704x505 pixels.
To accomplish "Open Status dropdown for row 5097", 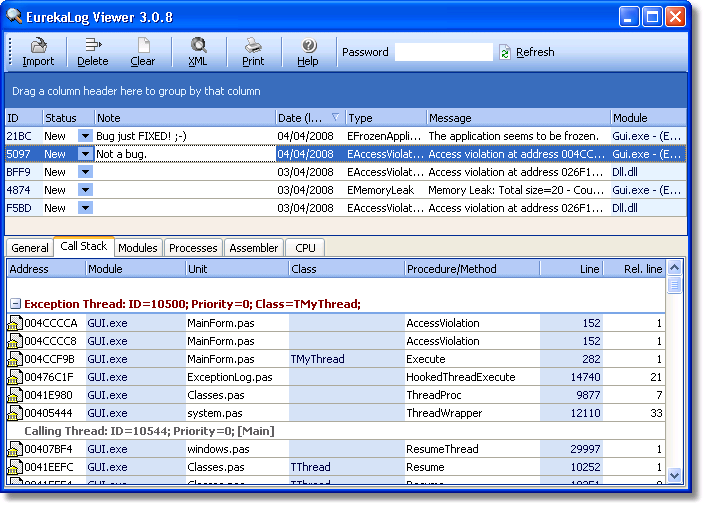I will [x=85, y=154].
